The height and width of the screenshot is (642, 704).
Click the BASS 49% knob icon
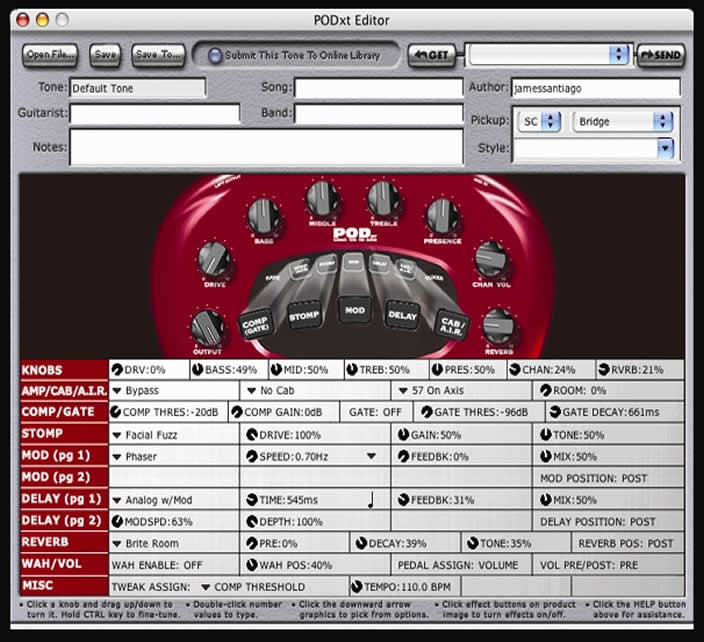[x=198, y=369]
